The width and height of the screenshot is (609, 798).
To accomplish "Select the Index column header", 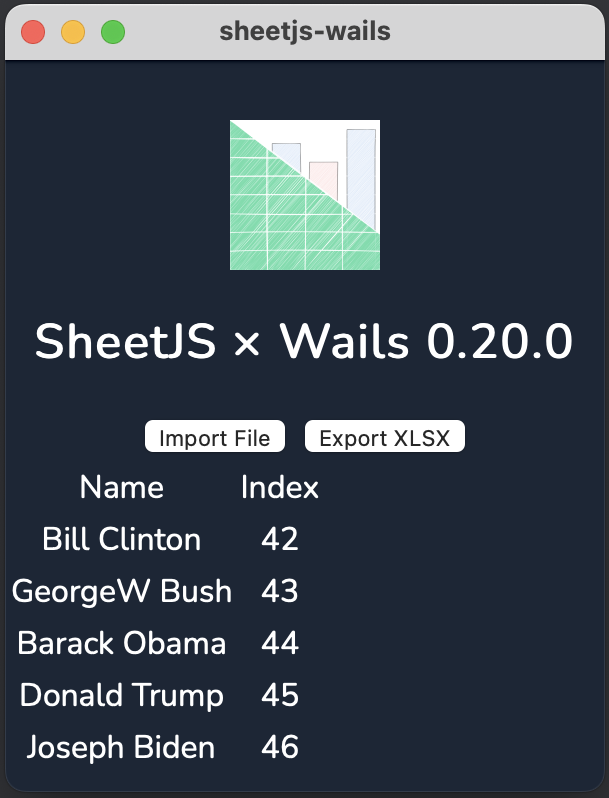I will coord(280,487).
